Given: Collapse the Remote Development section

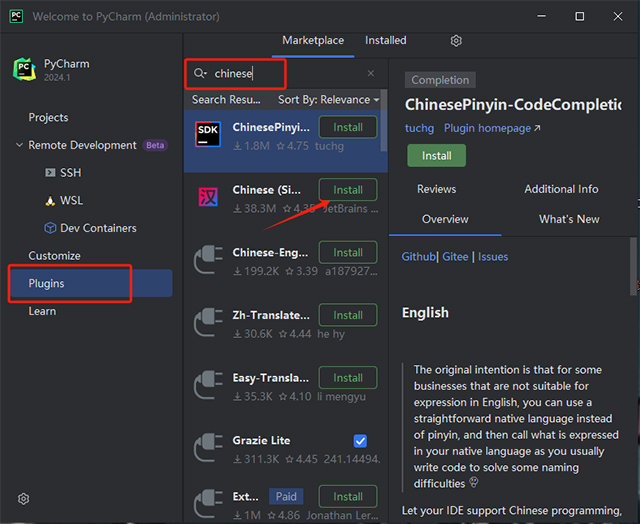Looking at the screenshot, I should (19, 145).
